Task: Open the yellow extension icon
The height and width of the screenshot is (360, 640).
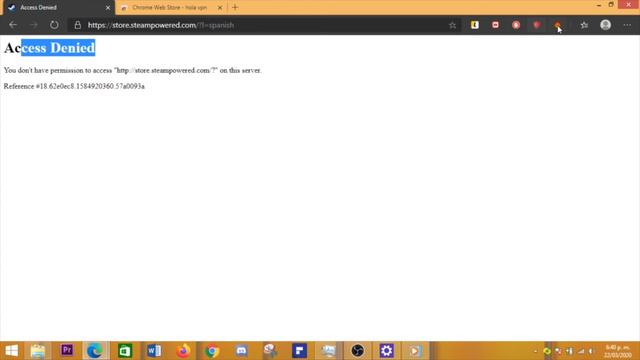Action: click(x=475, y=25)
